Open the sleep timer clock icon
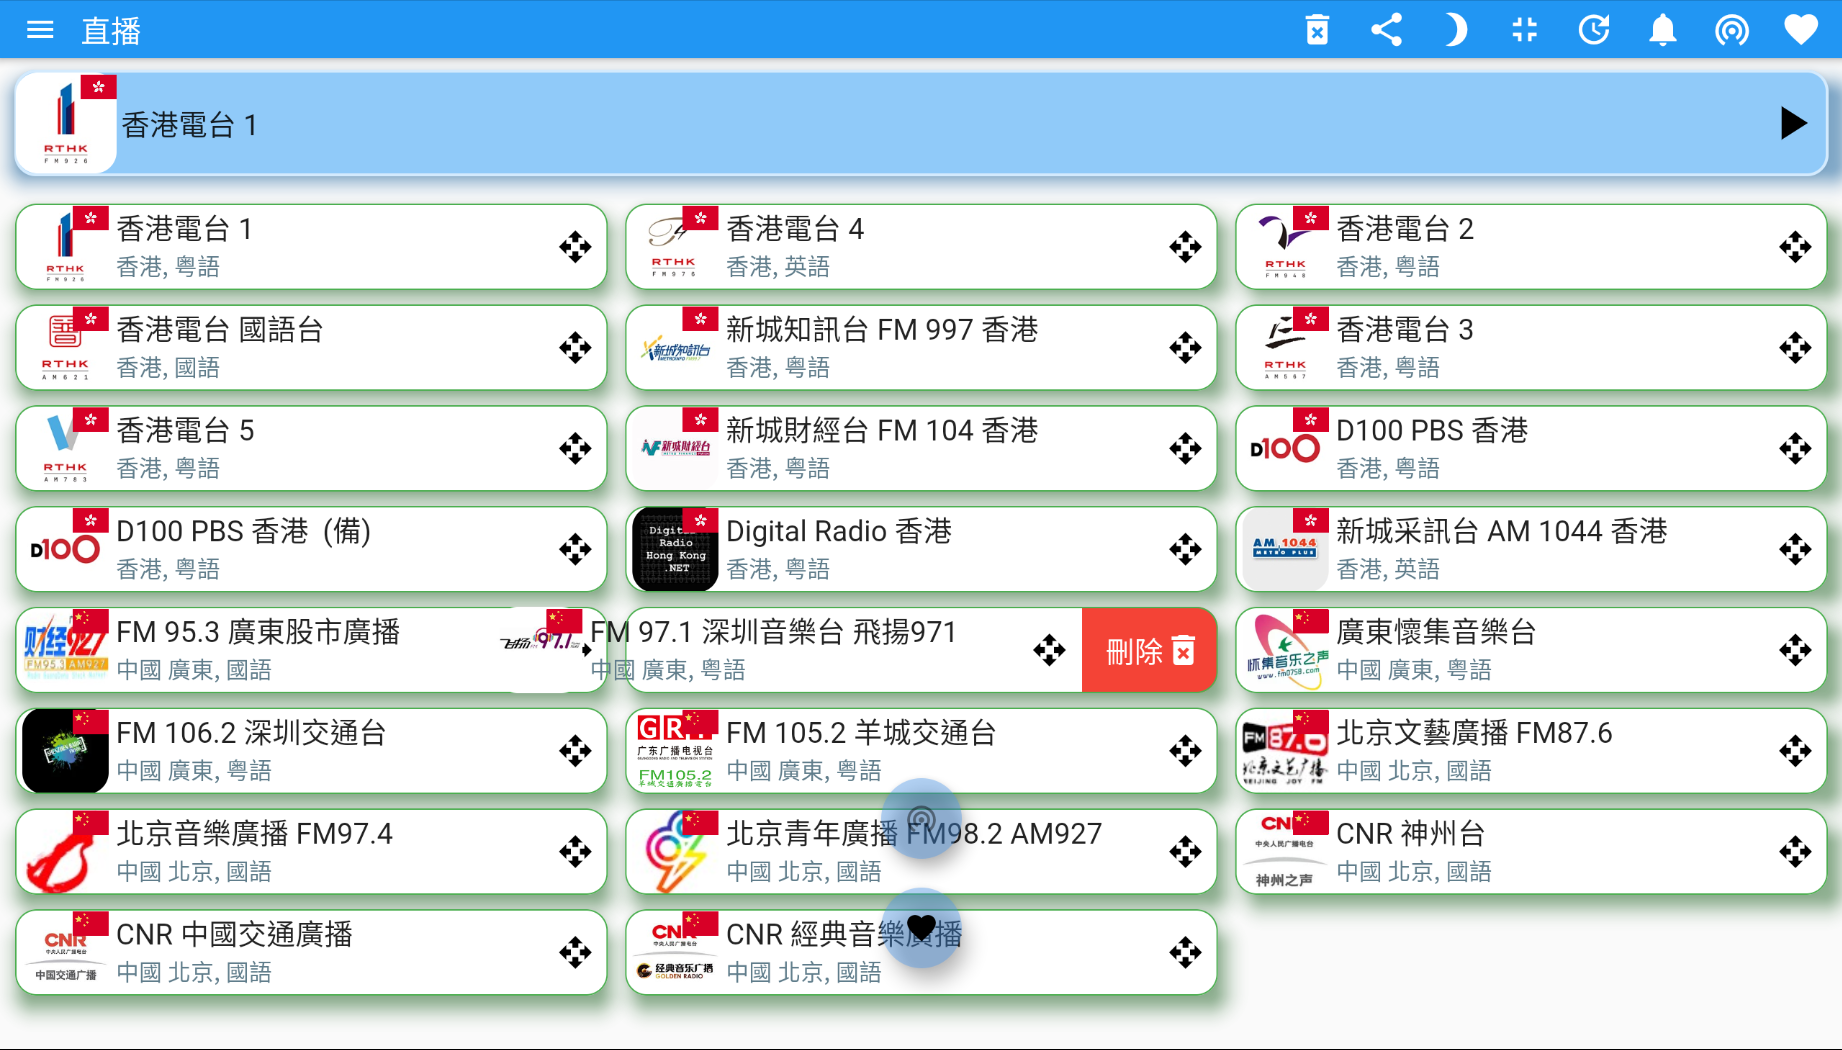 1594,30
